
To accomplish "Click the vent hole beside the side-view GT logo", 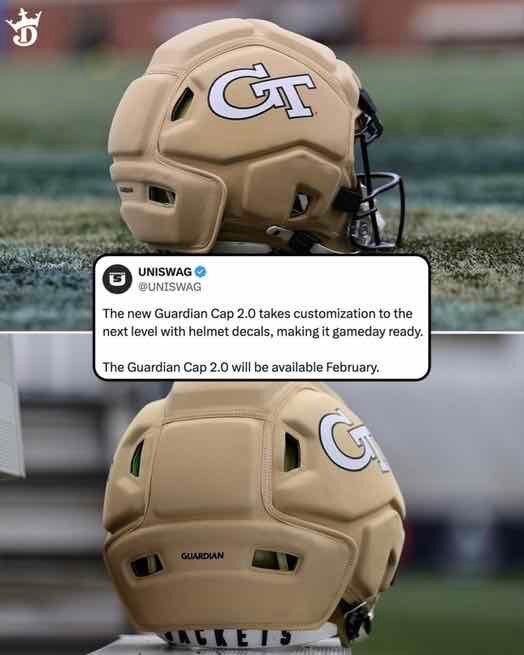I will (x=183, y=104).
